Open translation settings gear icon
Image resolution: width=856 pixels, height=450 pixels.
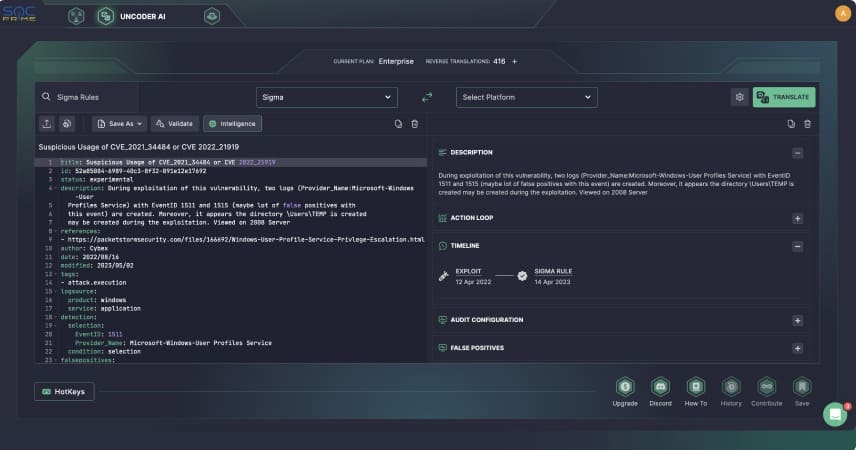739,97
